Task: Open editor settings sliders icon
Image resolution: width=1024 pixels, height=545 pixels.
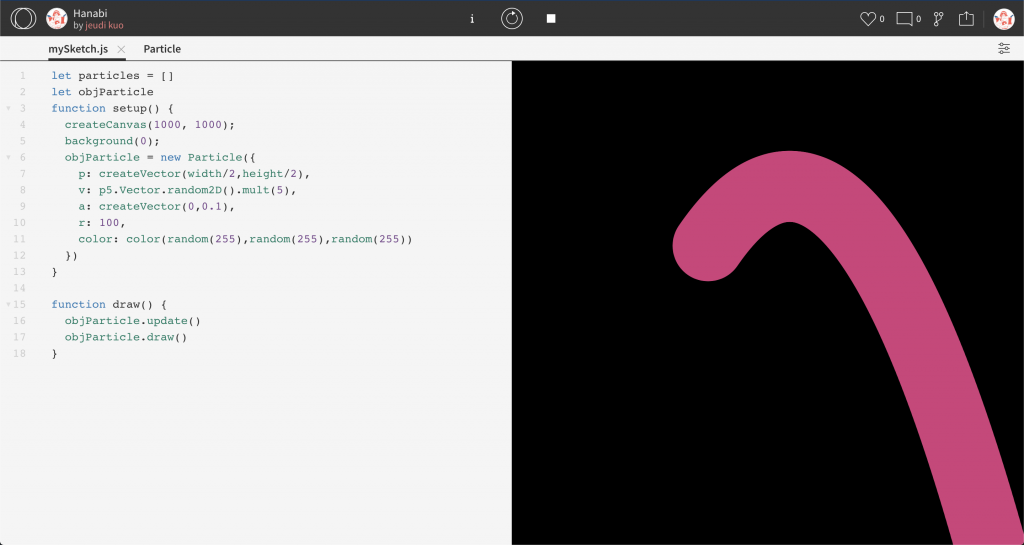Action: point(1004,48)
